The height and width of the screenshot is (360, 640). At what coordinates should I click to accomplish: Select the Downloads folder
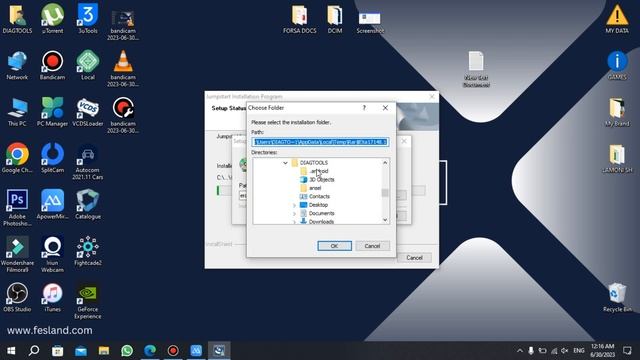pos(321,222)
